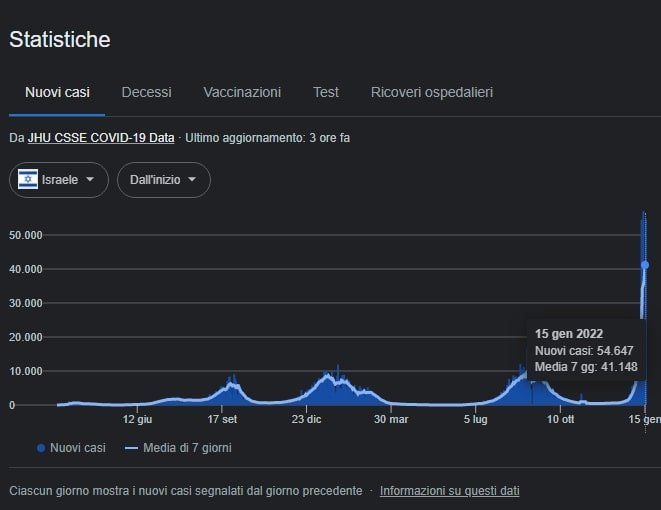Image resolution: width=661 pixels, height=510 pixels.
Task: Click the 17 set peak on chart
Action: pos(232,379)
